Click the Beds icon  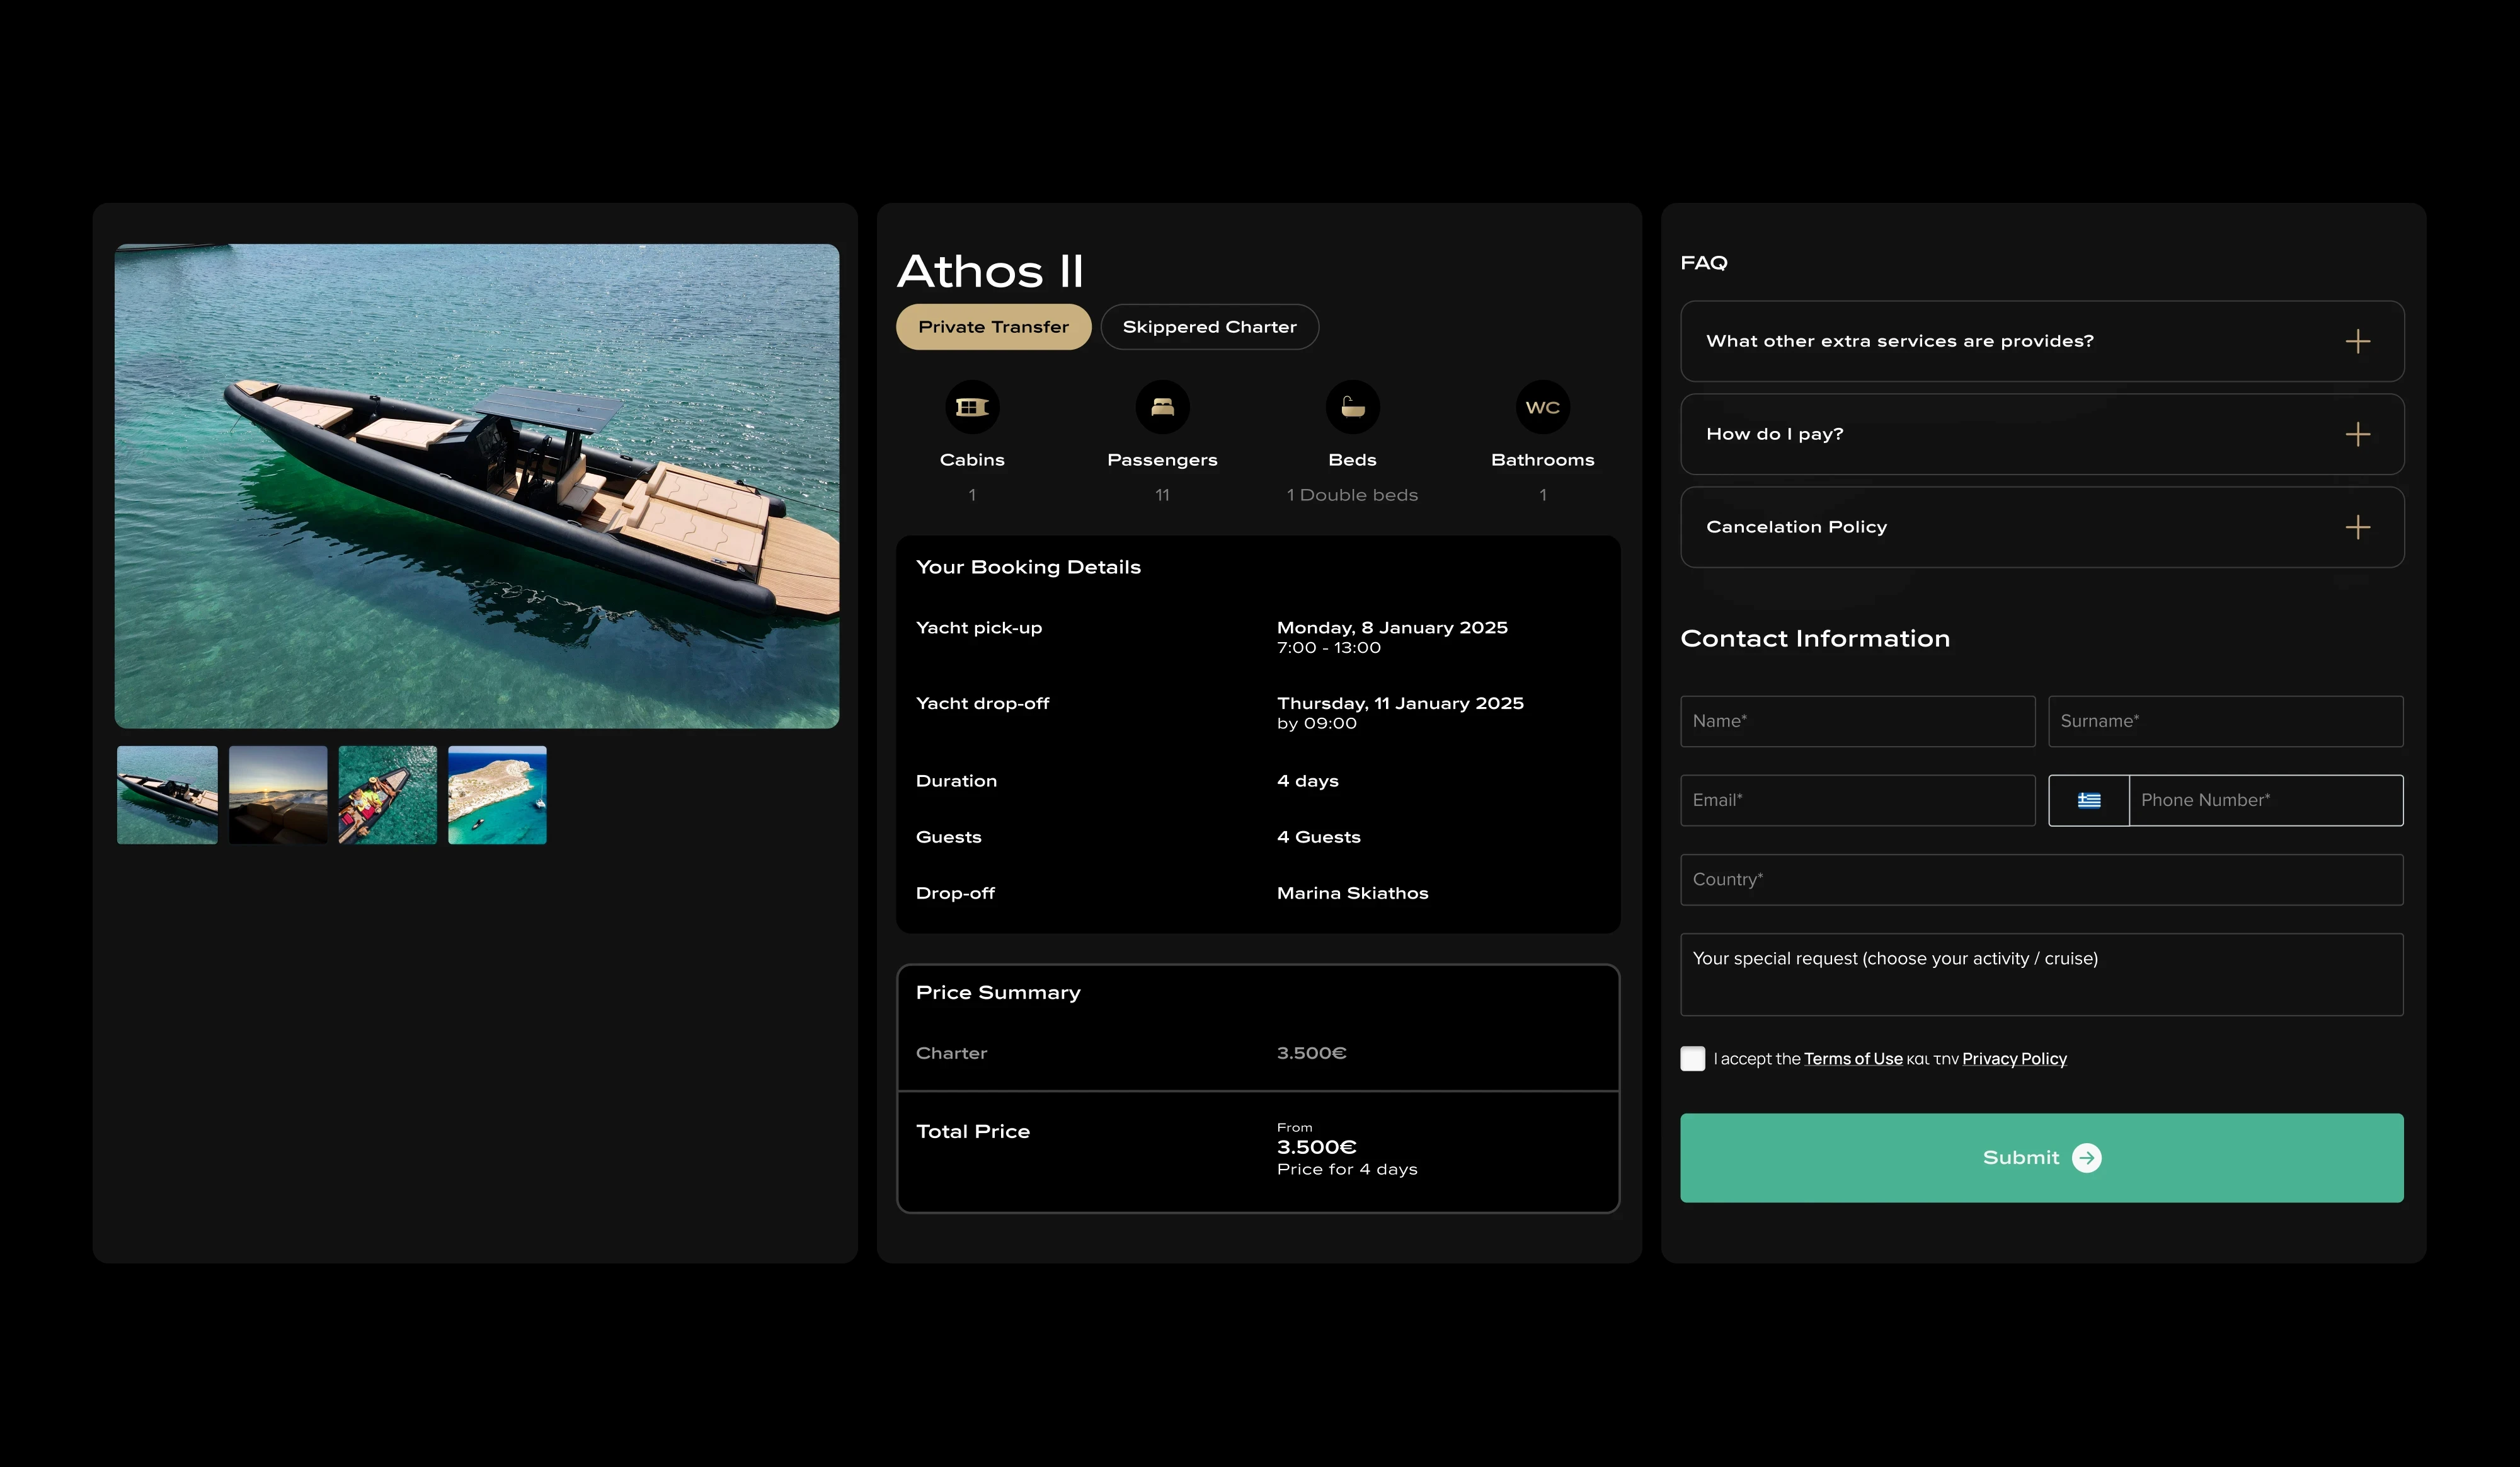pyautogui.click(x=1352, y=407)
